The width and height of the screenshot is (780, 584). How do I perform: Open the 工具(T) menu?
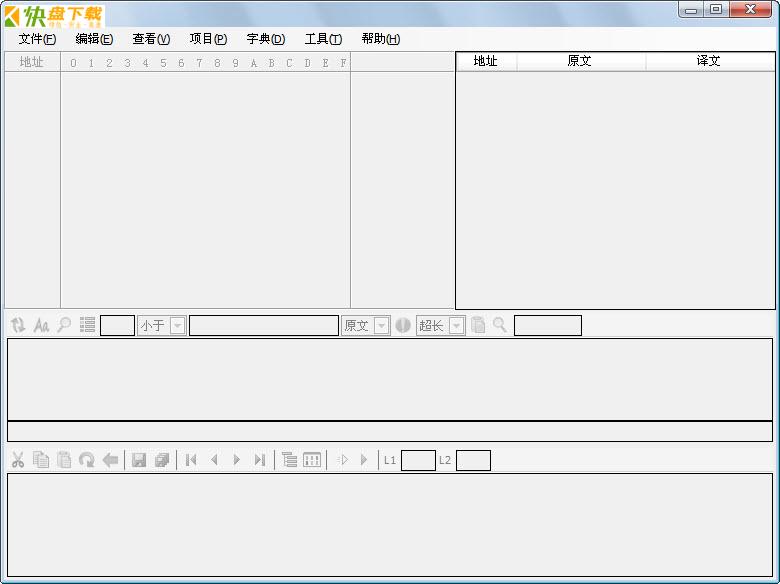(323, 39)
